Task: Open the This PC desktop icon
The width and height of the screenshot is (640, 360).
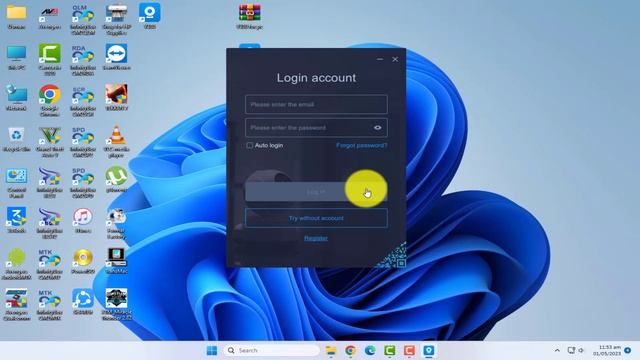Action: coord(16,58)
